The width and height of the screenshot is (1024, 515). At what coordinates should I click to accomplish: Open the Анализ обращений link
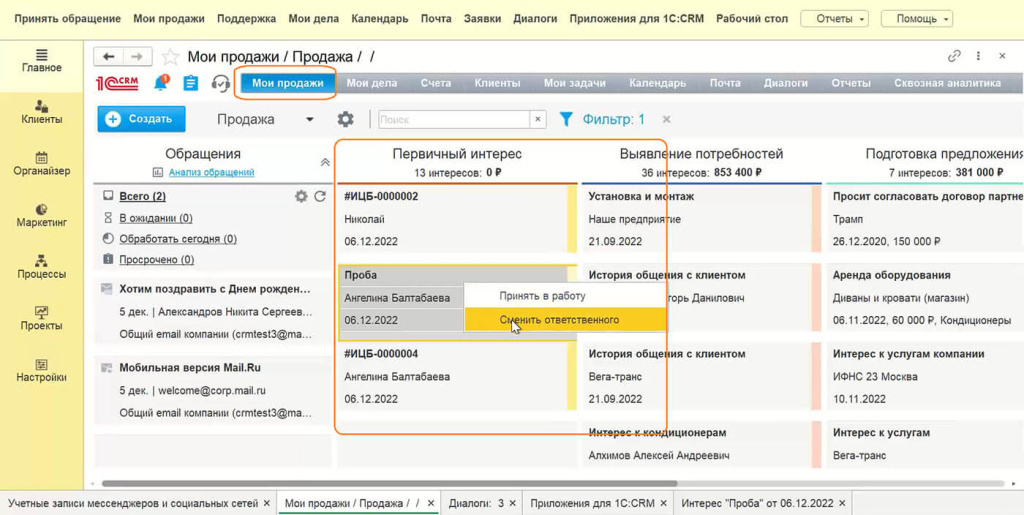(211, 172)
